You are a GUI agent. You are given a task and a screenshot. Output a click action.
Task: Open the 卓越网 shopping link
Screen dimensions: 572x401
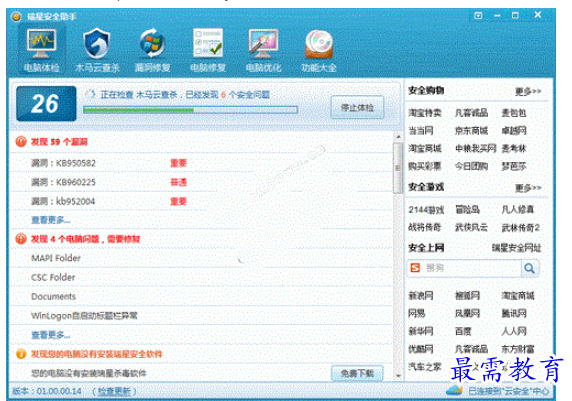[x=514, y=130]
